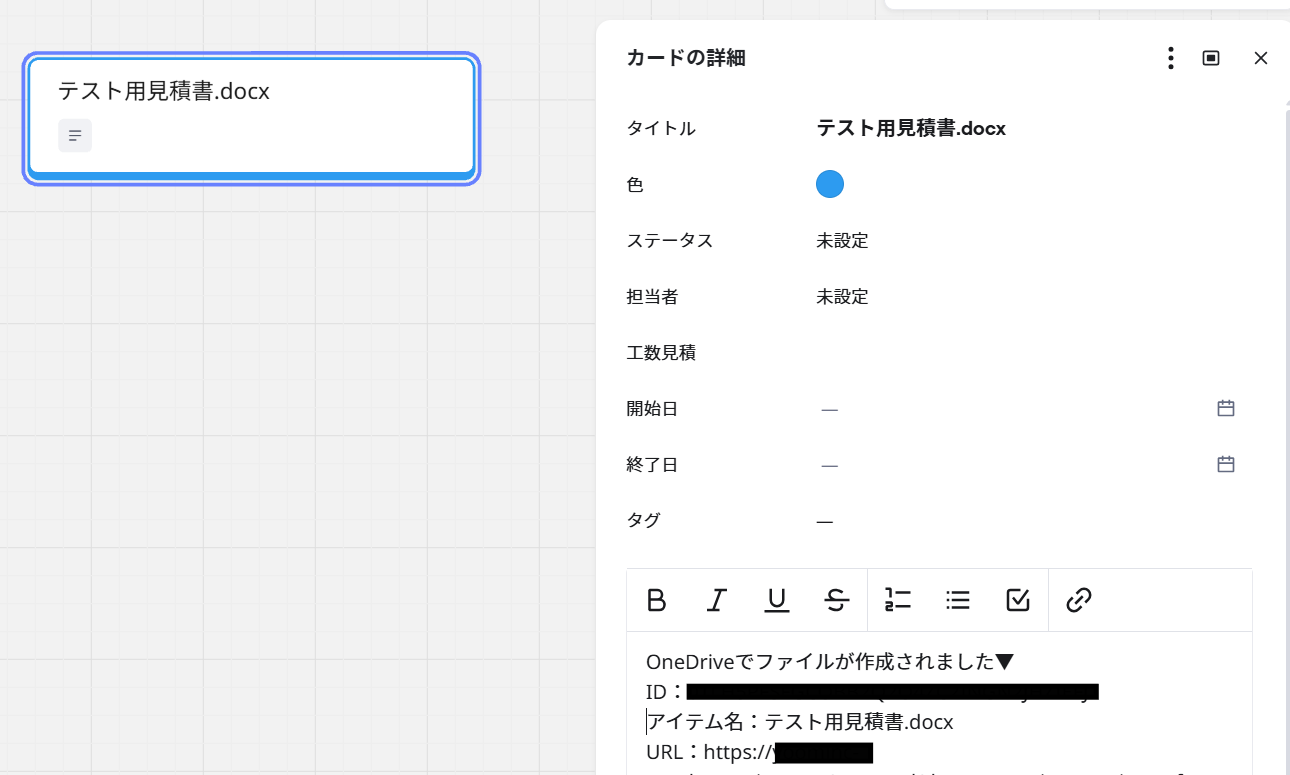Click the 工数見積 field label
The image size is (1290, 775).
661,353
